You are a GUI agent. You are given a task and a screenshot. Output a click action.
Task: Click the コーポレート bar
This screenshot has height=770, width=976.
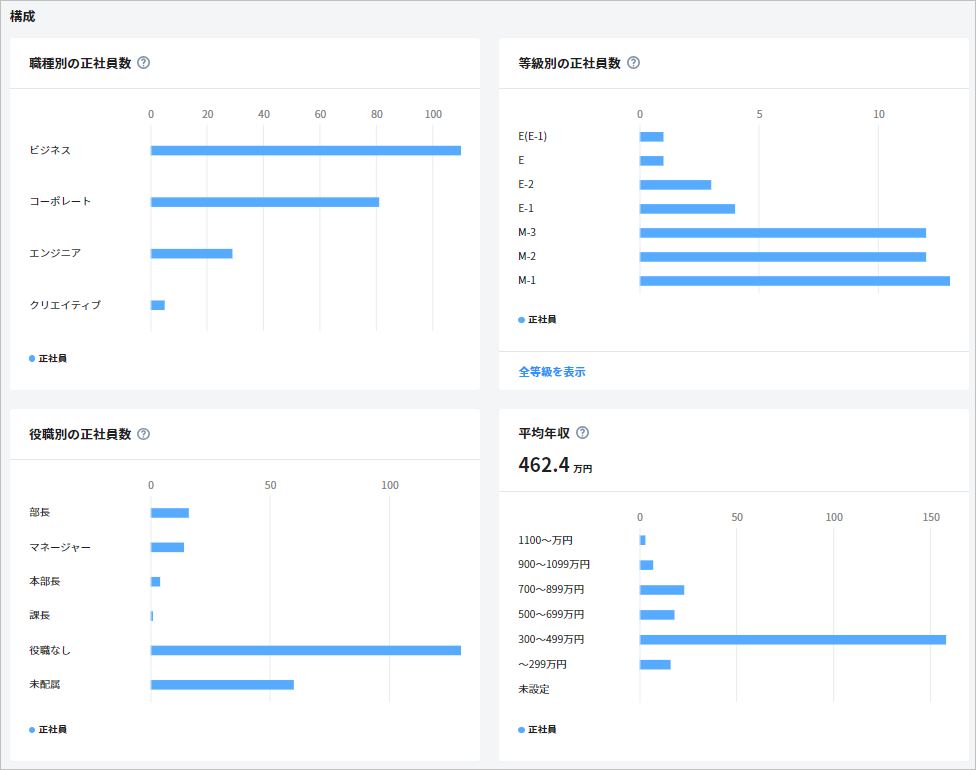click(264, 202)
